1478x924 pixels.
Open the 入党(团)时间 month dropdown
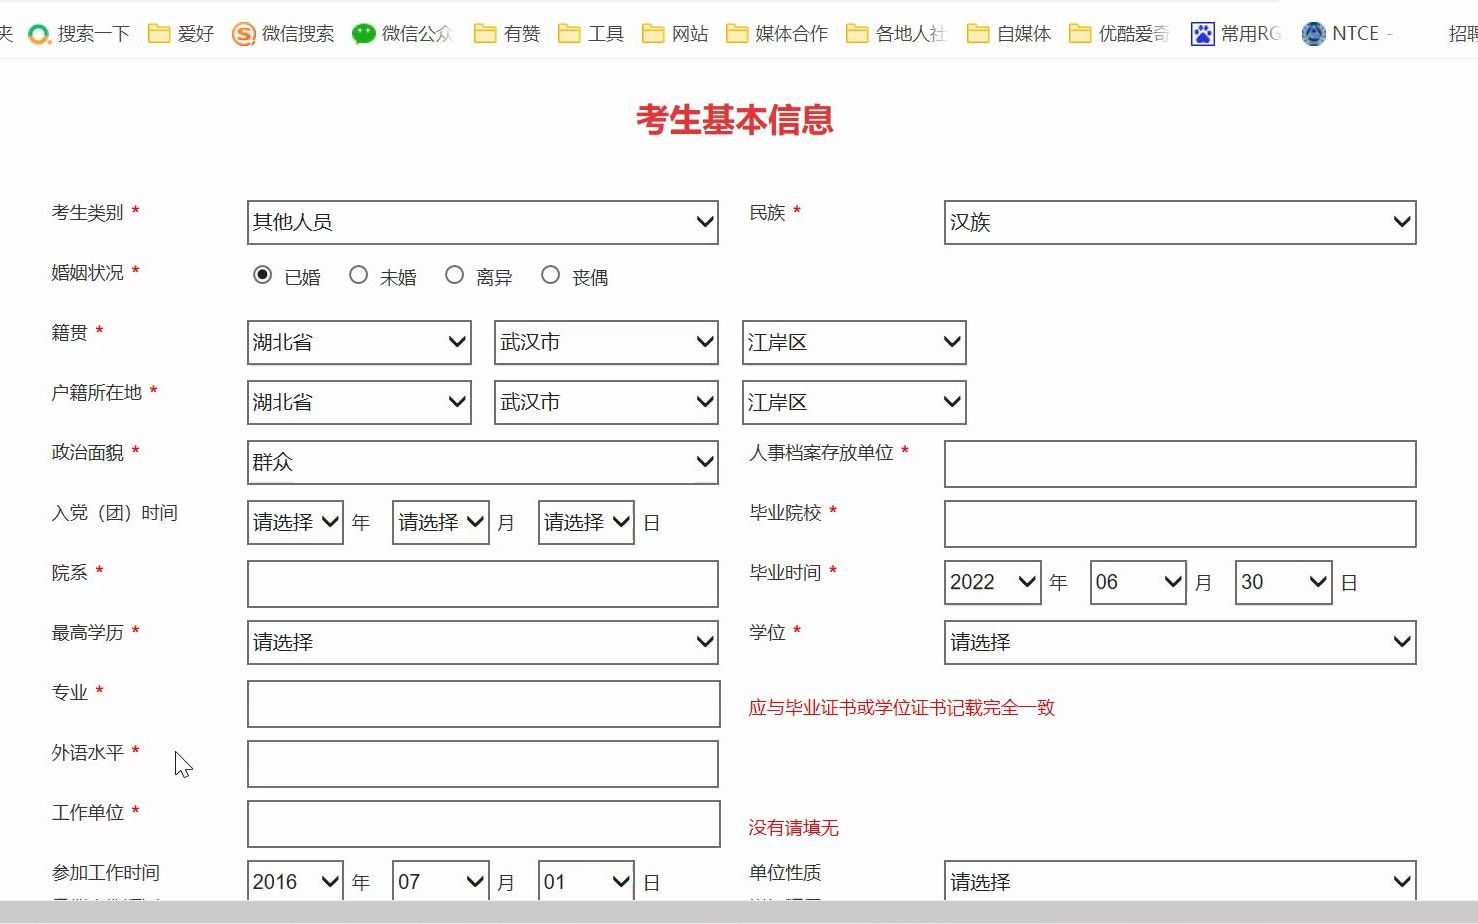point(441,522)
